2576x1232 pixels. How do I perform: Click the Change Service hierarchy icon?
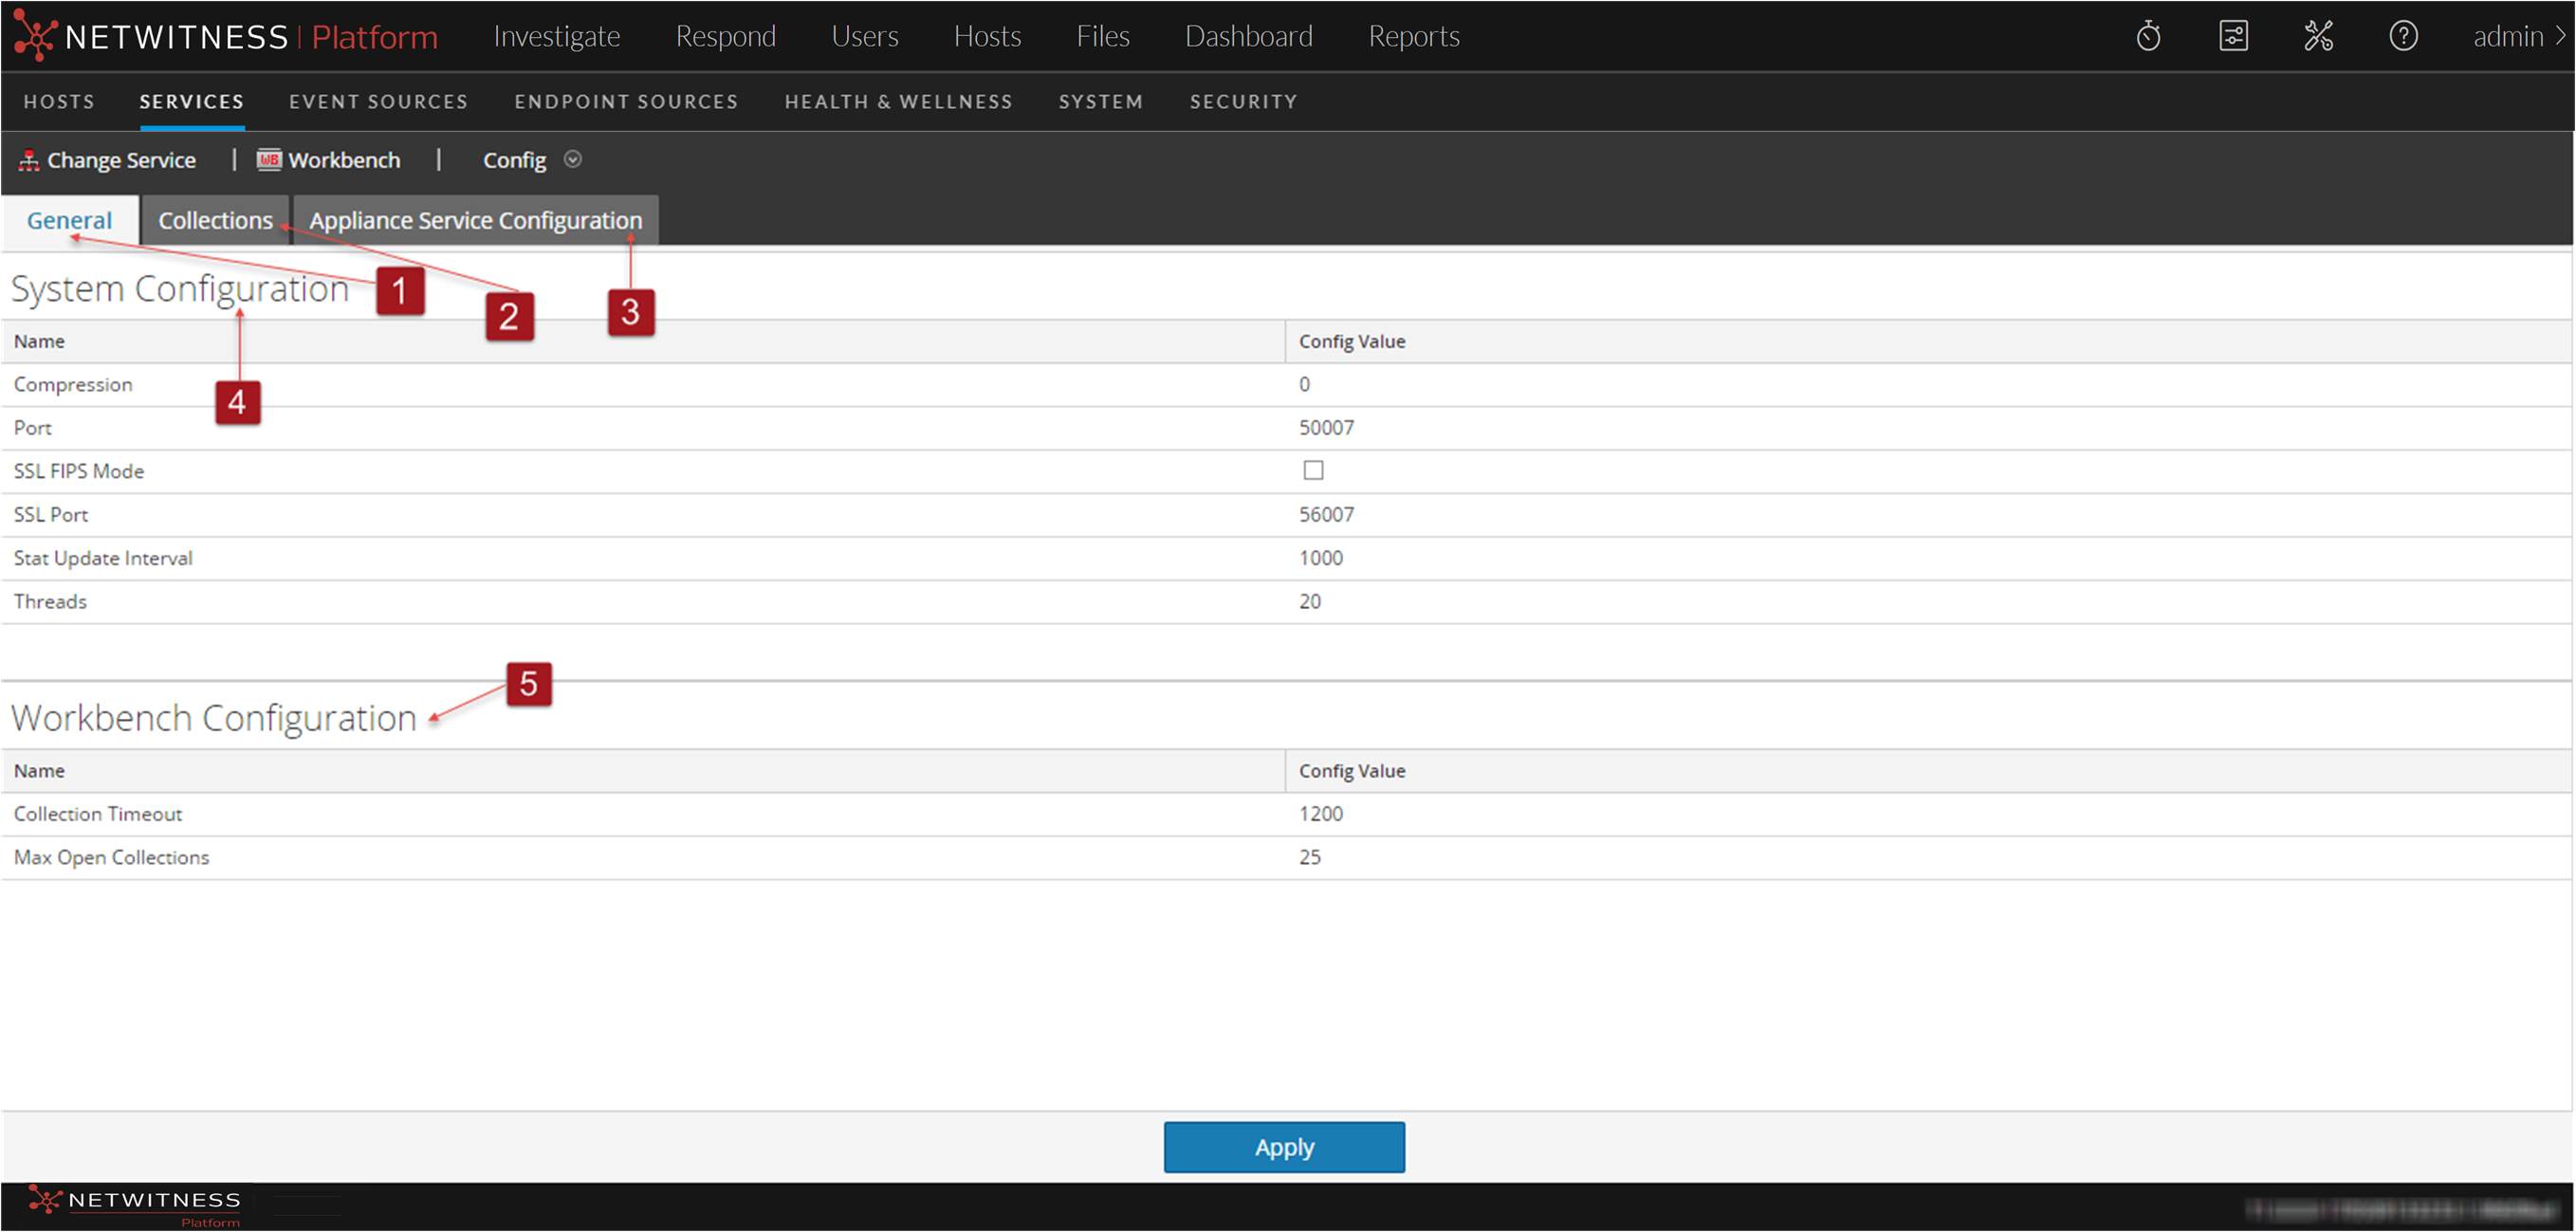click(x=29, y=160)
